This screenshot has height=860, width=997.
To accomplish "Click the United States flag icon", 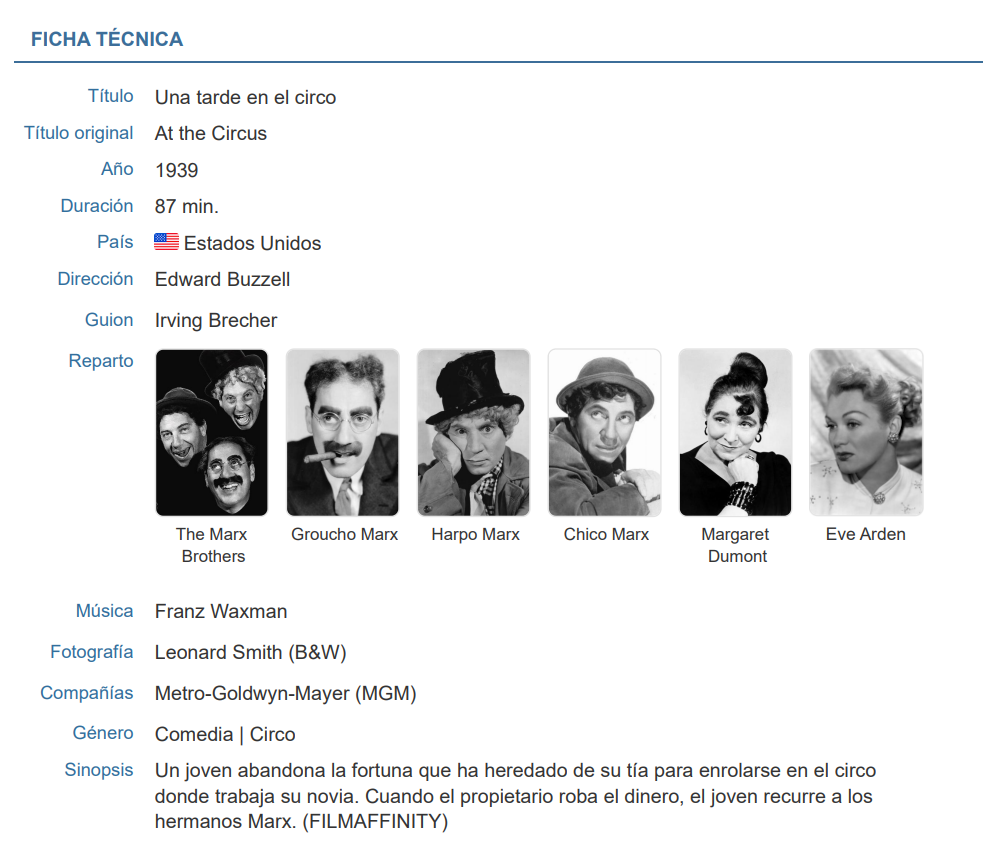I will (x=167, y=242).
